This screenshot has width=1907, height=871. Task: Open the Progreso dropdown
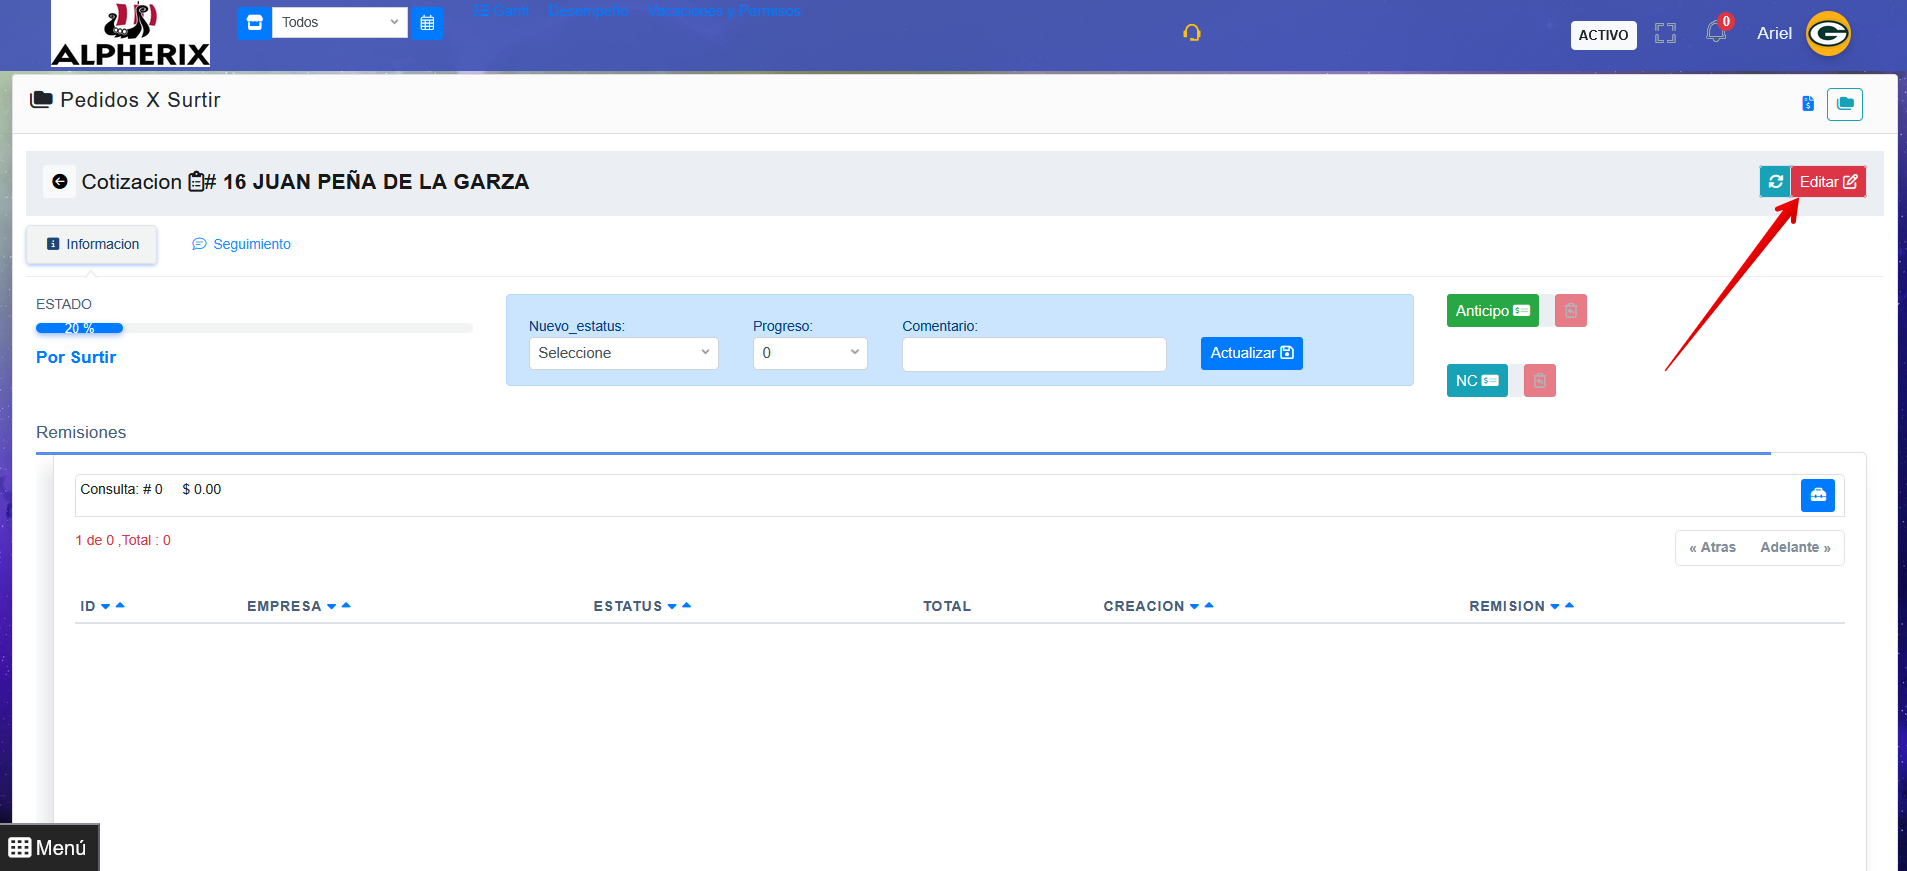coord(810,353)
